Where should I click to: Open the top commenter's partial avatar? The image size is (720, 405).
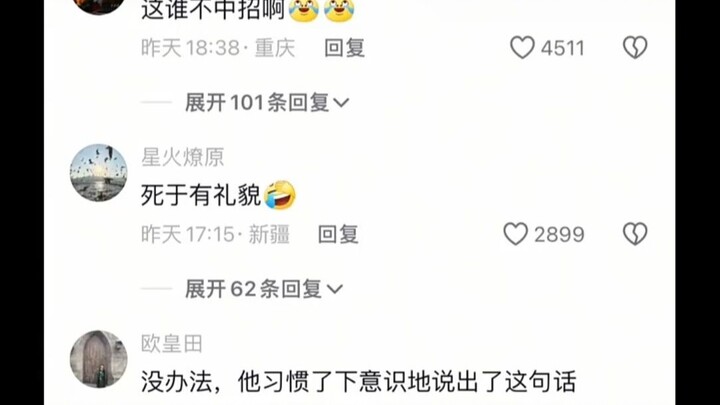click(98, 6)
